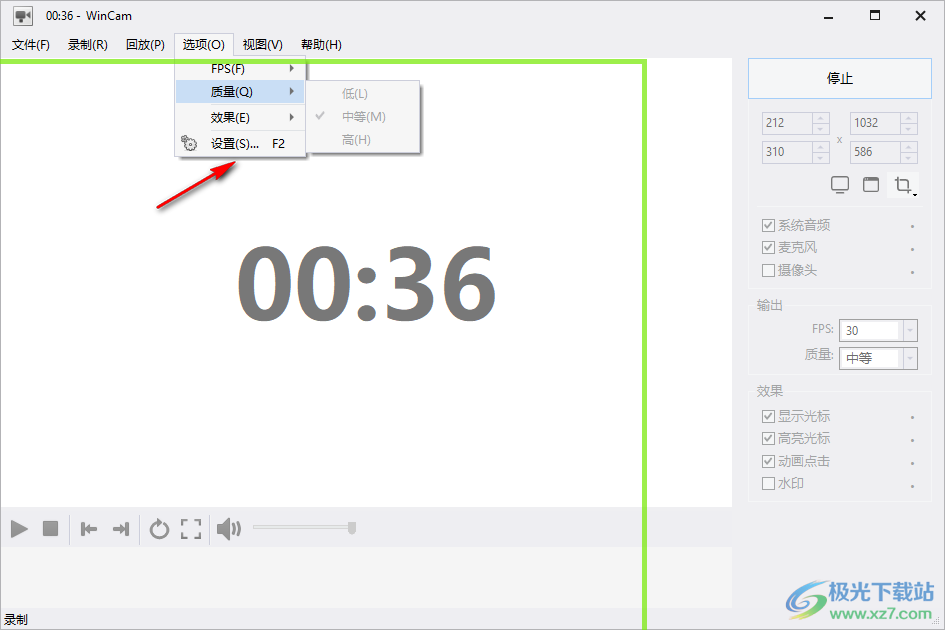Toggle loop playback icon
This screenshot has height=630, width=945.
[159, 529]
